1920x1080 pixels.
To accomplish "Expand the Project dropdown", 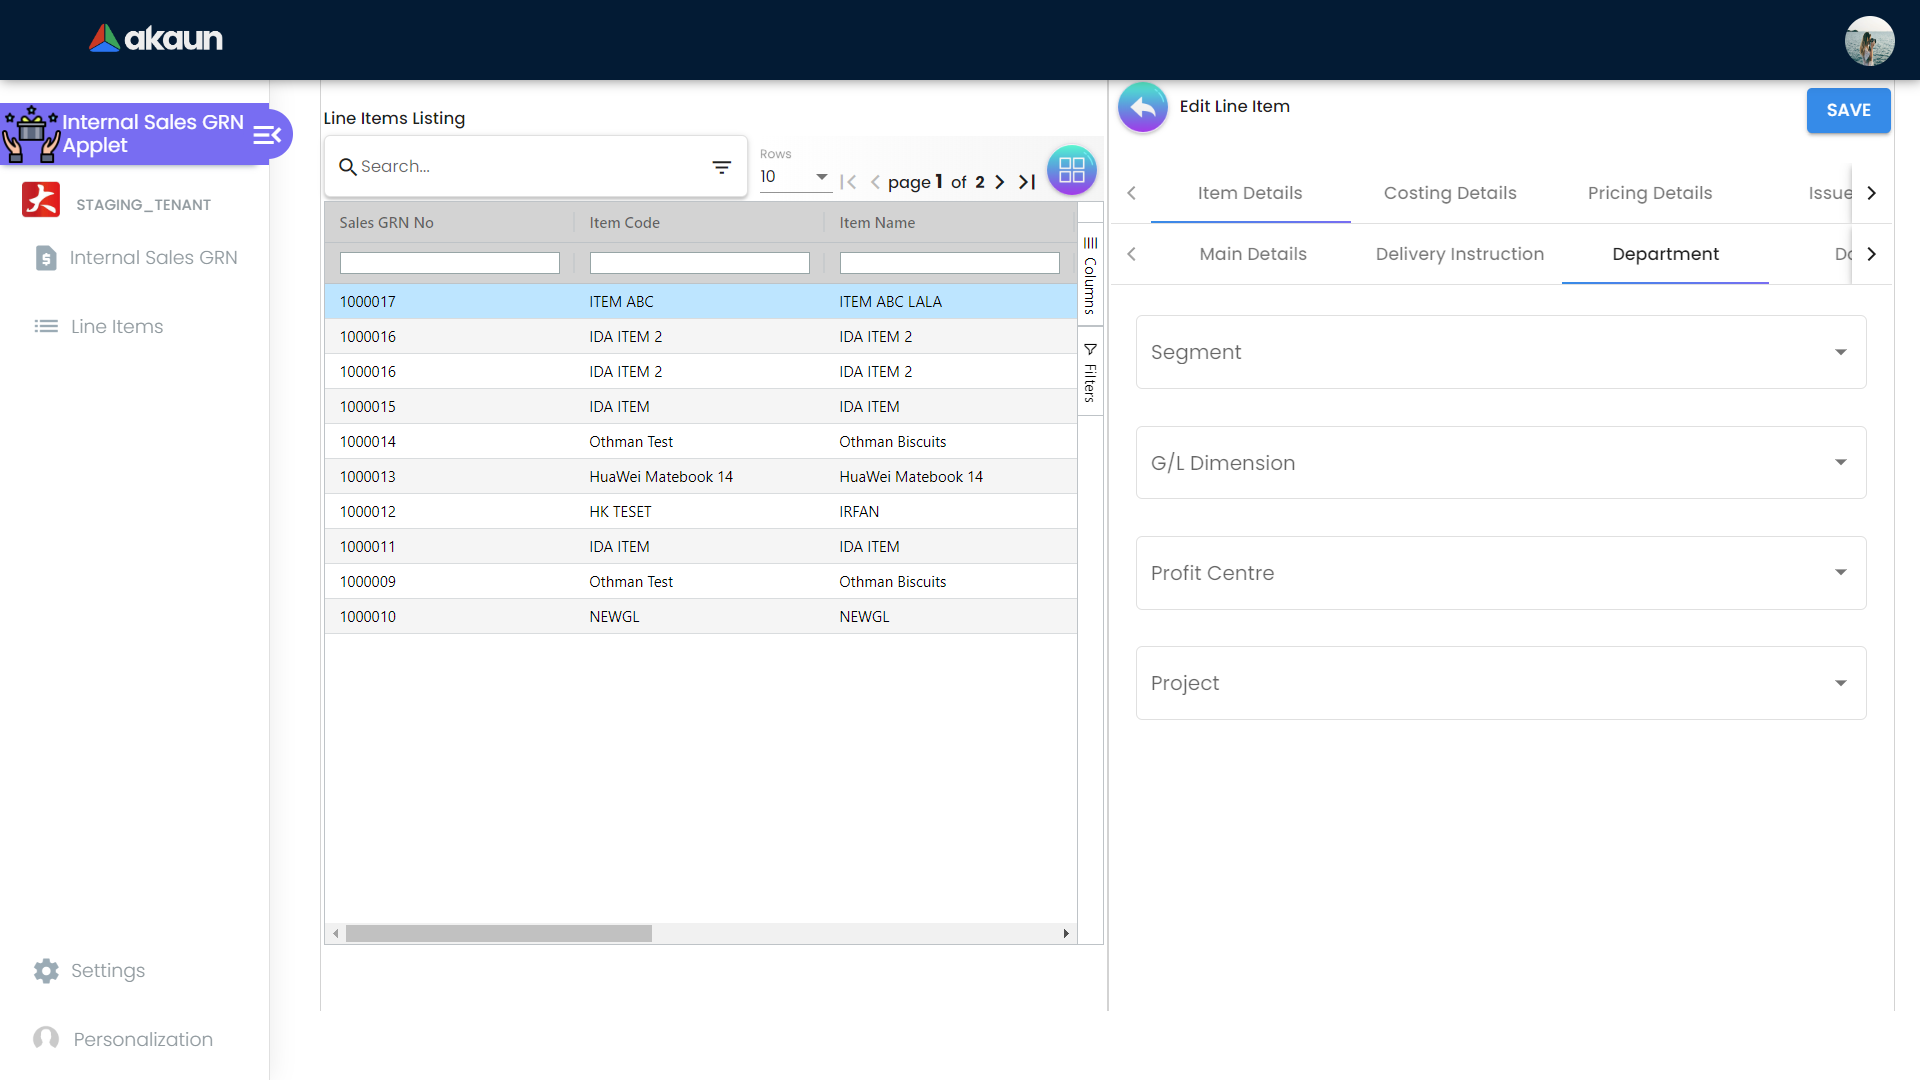I will point(1500,683).
